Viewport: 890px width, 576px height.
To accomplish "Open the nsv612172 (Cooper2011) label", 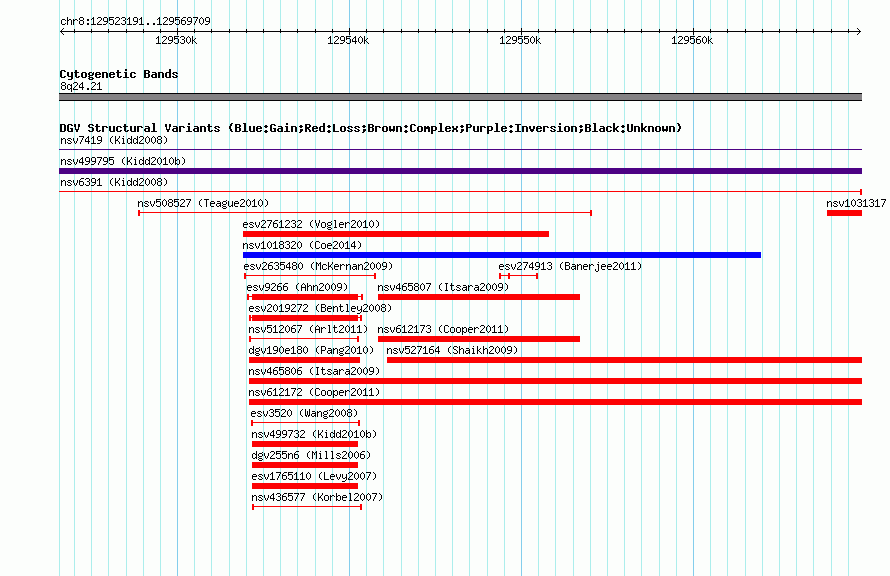I will click(x=314, y=392).
